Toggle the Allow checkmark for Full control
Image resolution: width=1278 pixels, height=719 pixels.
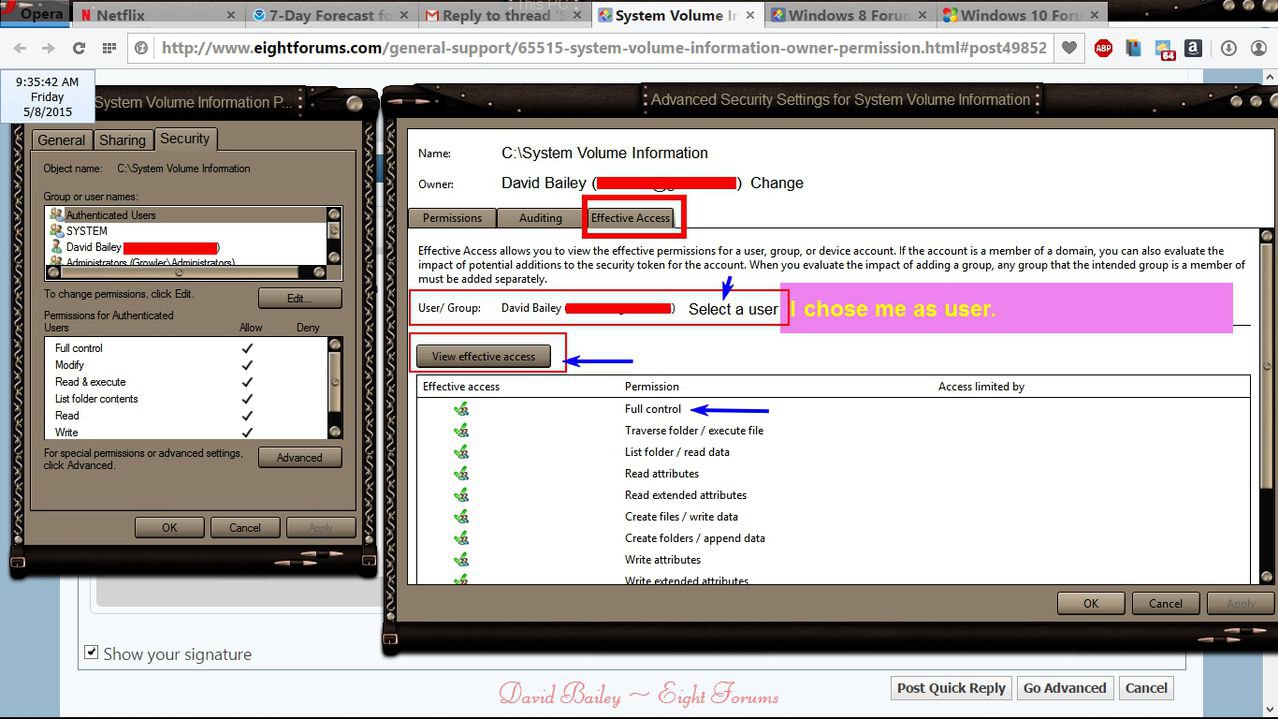[247, 348]
